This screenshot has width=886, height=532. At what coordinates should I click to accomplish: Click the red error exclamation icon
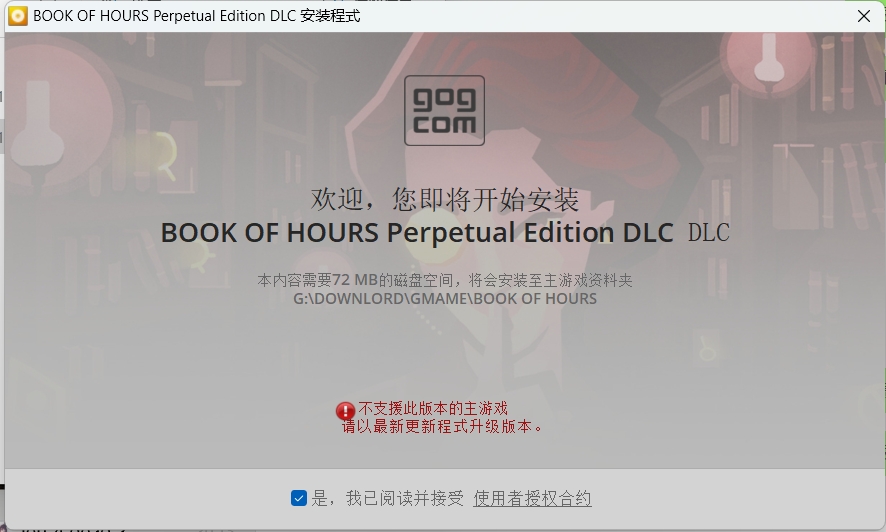tap(345, 411)
